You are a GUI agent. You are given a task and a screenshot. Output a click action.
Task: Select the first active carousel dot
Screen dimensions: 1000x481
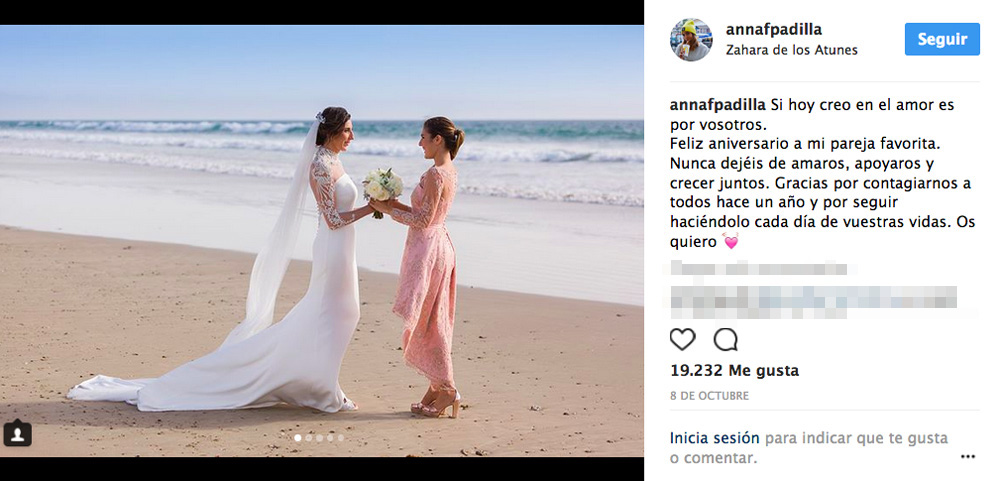pos(298,438)
